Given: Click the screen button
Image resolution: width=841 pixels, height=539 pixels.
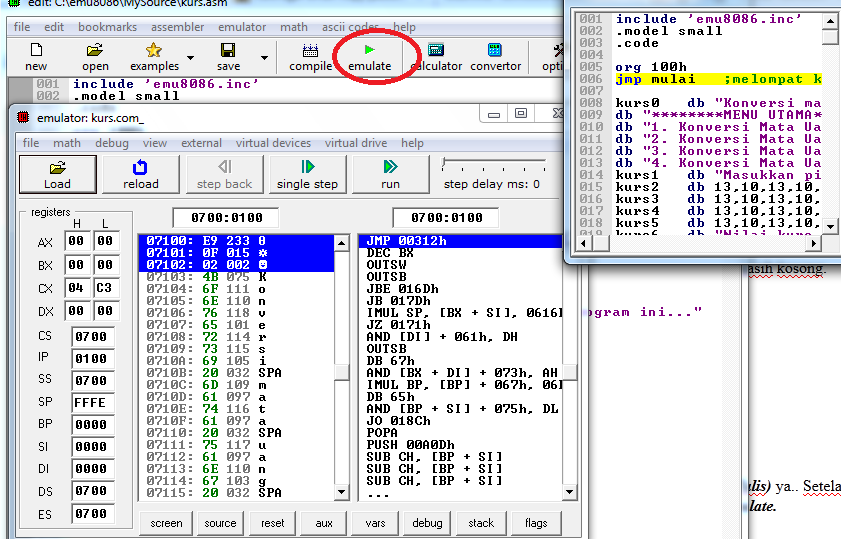Looking at the screenshot, I should coord(166,523).
